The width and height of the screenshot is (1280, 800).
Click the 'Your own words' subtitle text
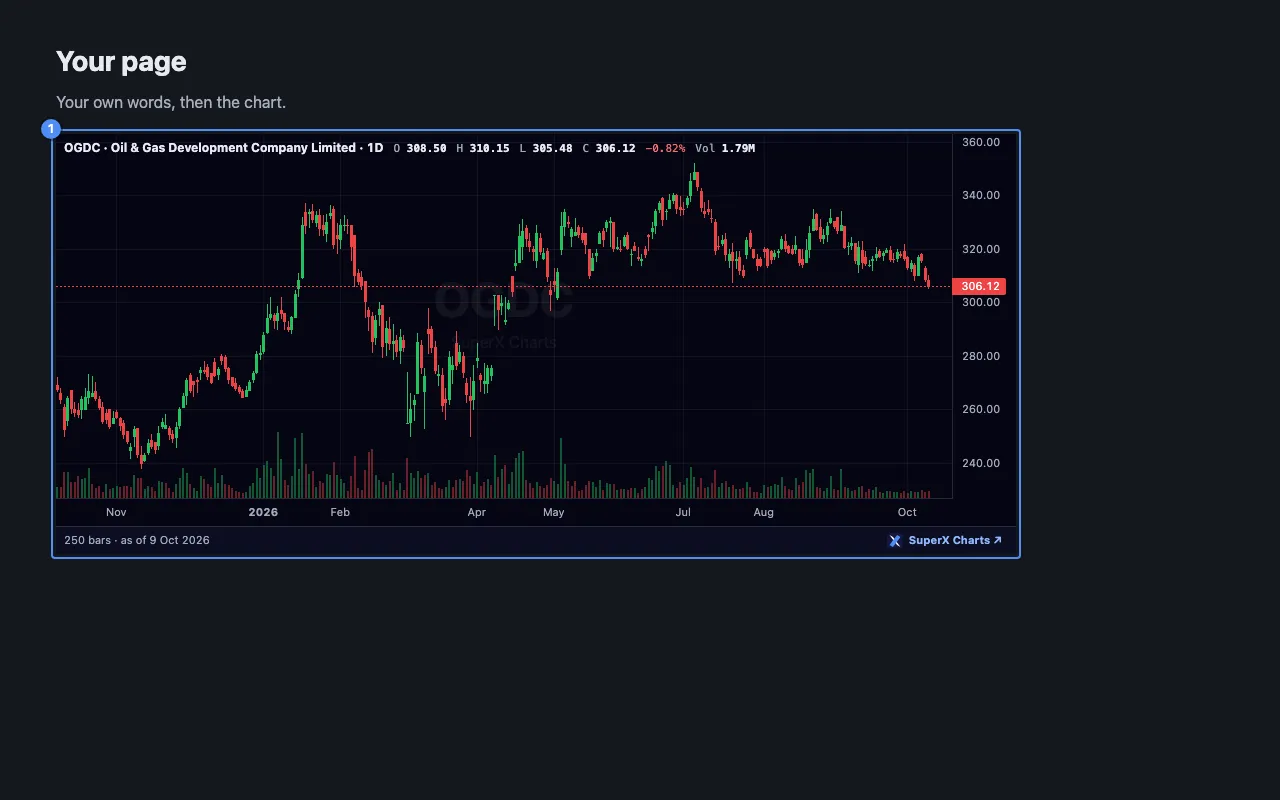tap(171, 102)
